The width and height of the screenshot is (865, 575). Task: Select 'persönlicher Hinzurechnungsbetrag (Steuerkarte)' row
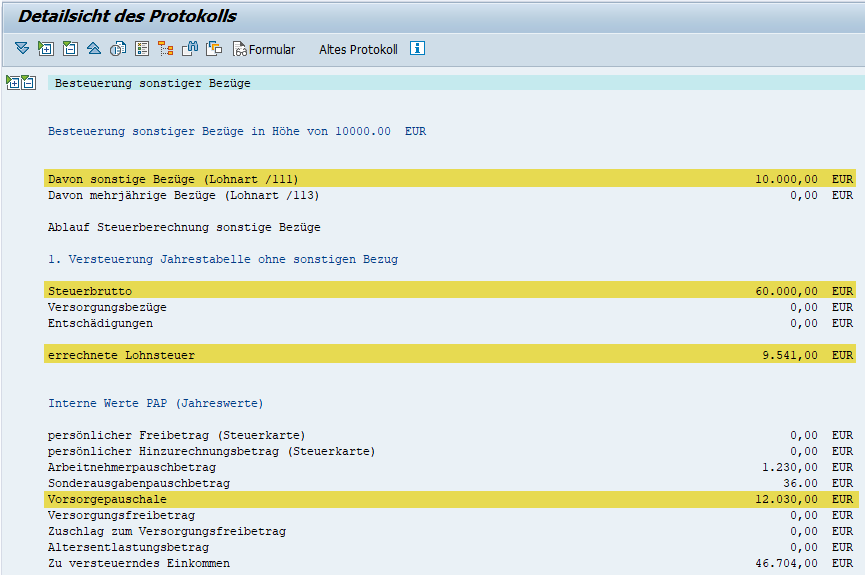pos(450,451)
